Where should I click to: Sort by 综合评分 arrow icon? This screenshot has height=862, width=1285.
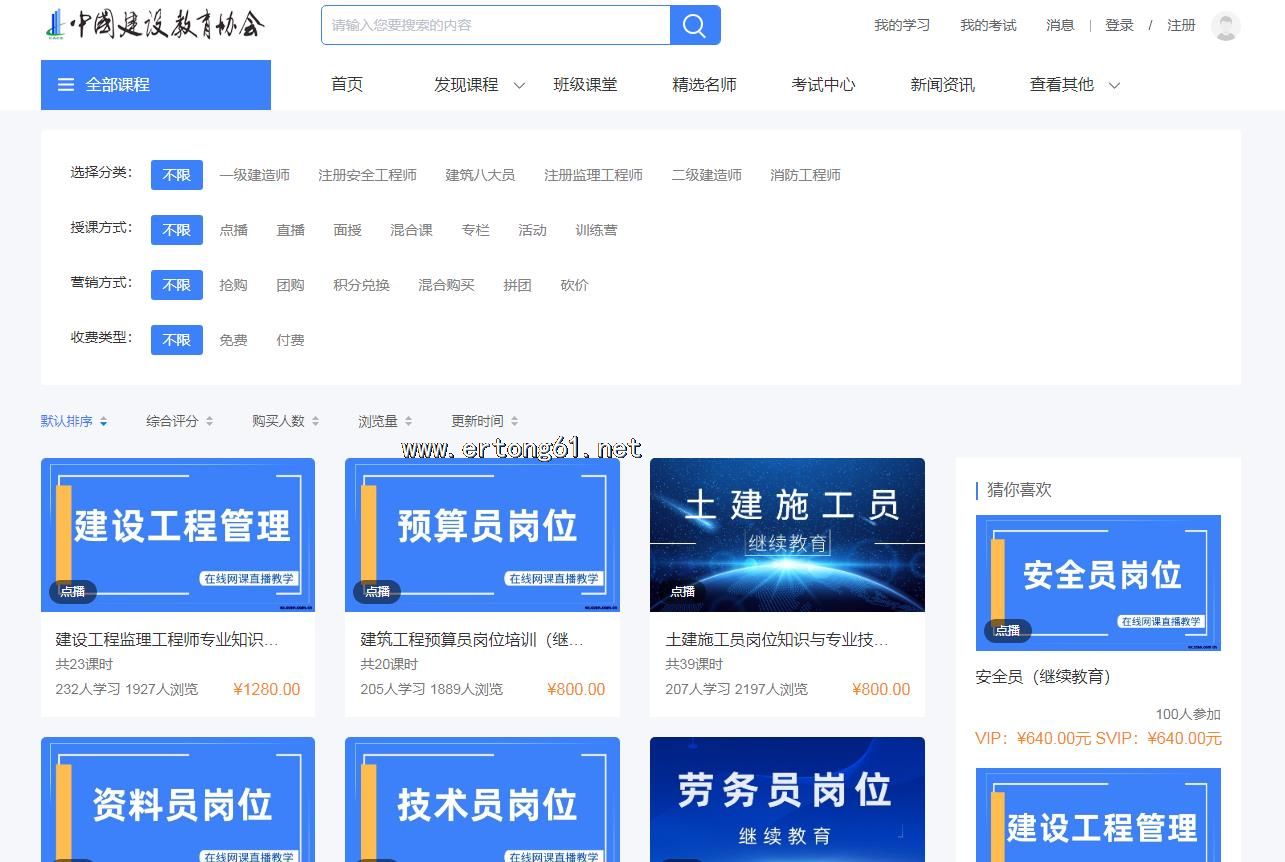pyautogui.click(x=209, y=422)
